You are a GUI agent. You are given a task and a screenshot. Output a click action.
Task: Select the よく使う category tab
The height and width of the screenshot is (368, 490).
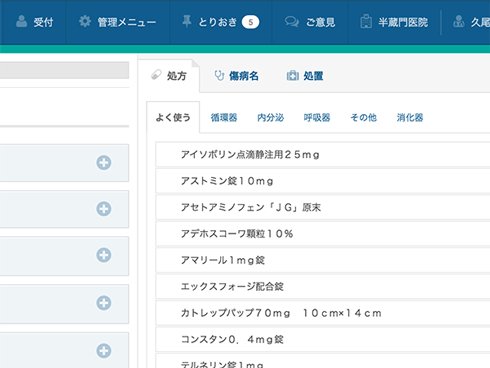[x=173, y=117]
